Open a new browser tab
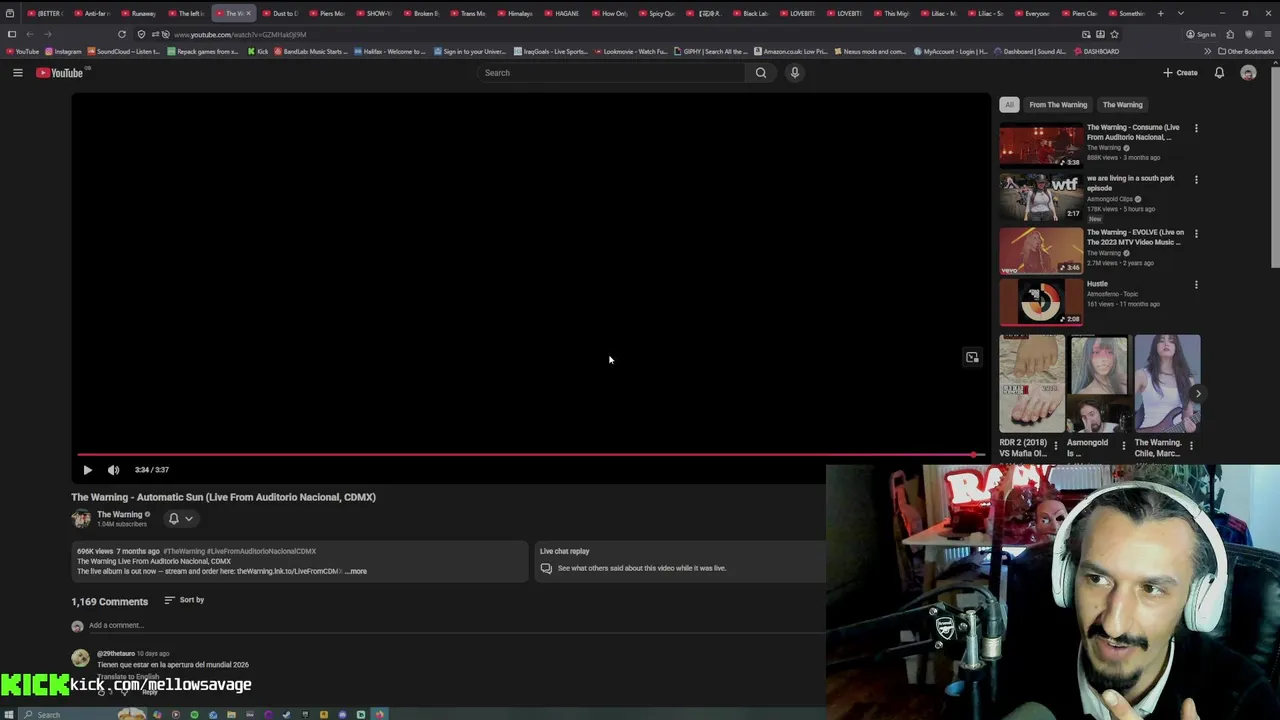 click(1160, 13)
